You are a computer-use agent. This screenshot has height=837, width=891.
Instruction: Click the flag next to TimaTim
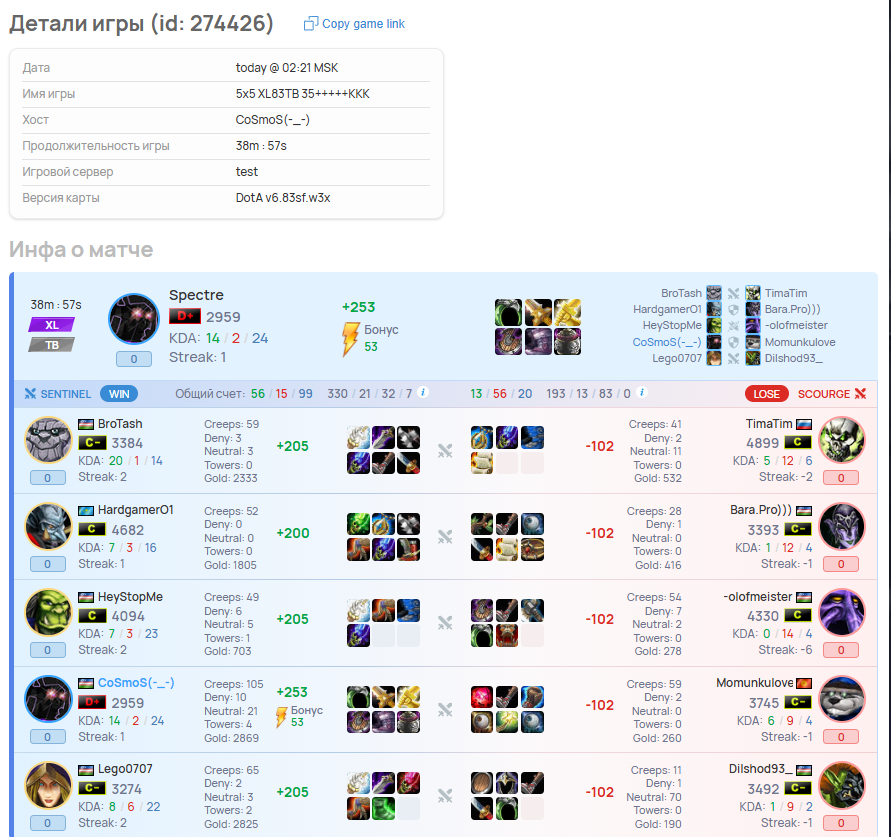[803, 424]
